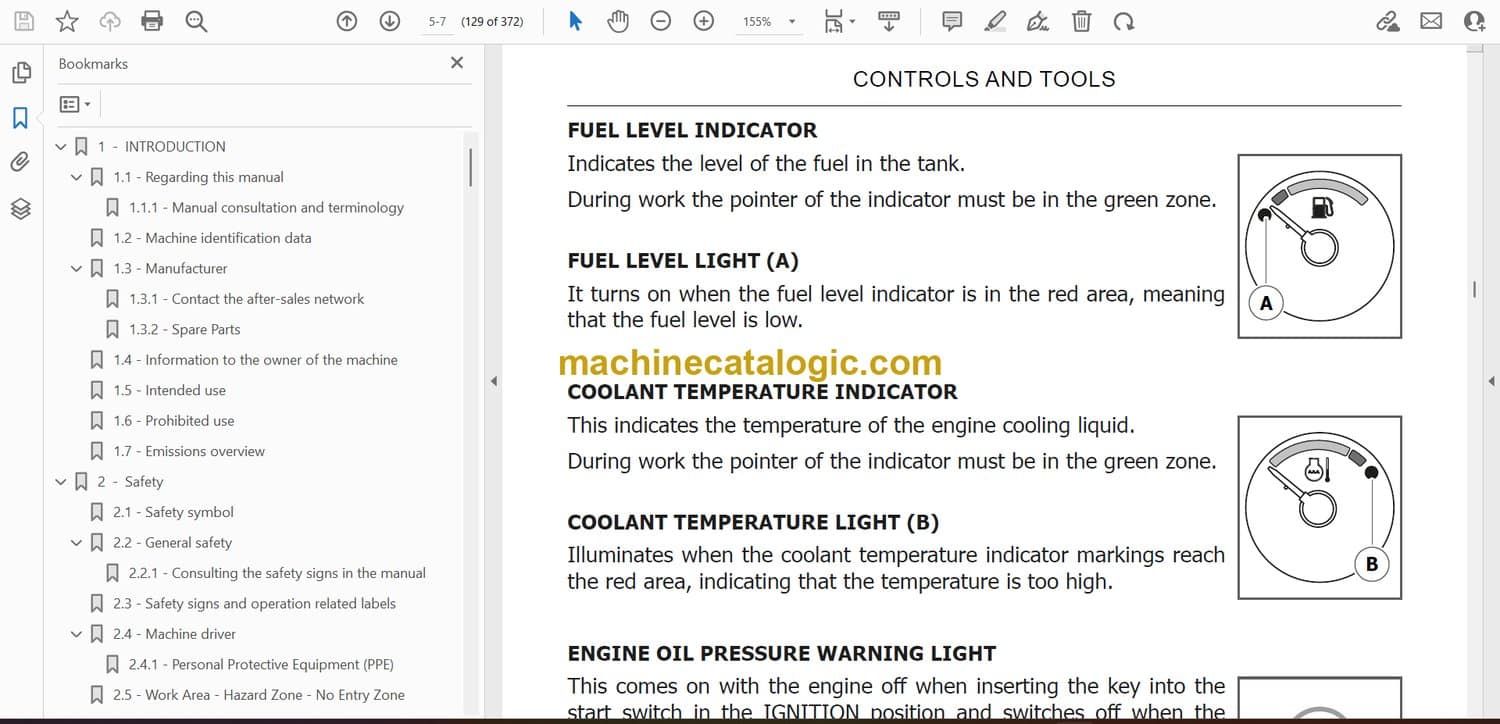Open the Page Thumbnails panel
The image size is (1500, 724).
21,73
